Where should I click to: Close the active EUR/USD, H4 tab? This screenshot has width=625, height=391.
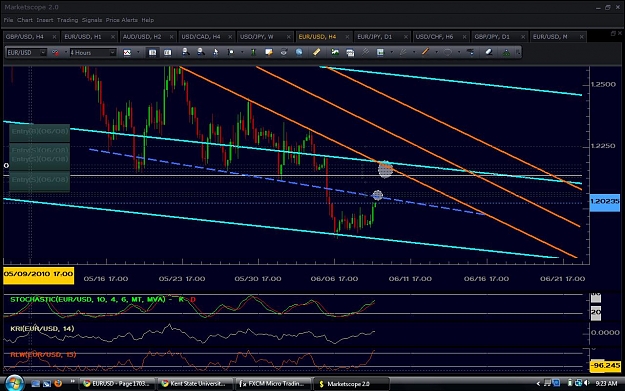coord(347,37)
